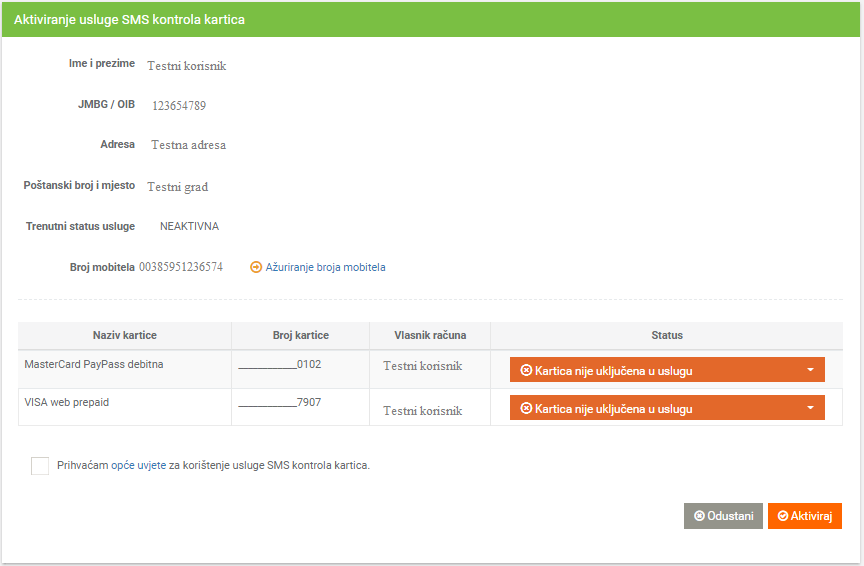
Task: Open MasterCard PayPass debitna status dropdown
Action: (x=666, y=370)
